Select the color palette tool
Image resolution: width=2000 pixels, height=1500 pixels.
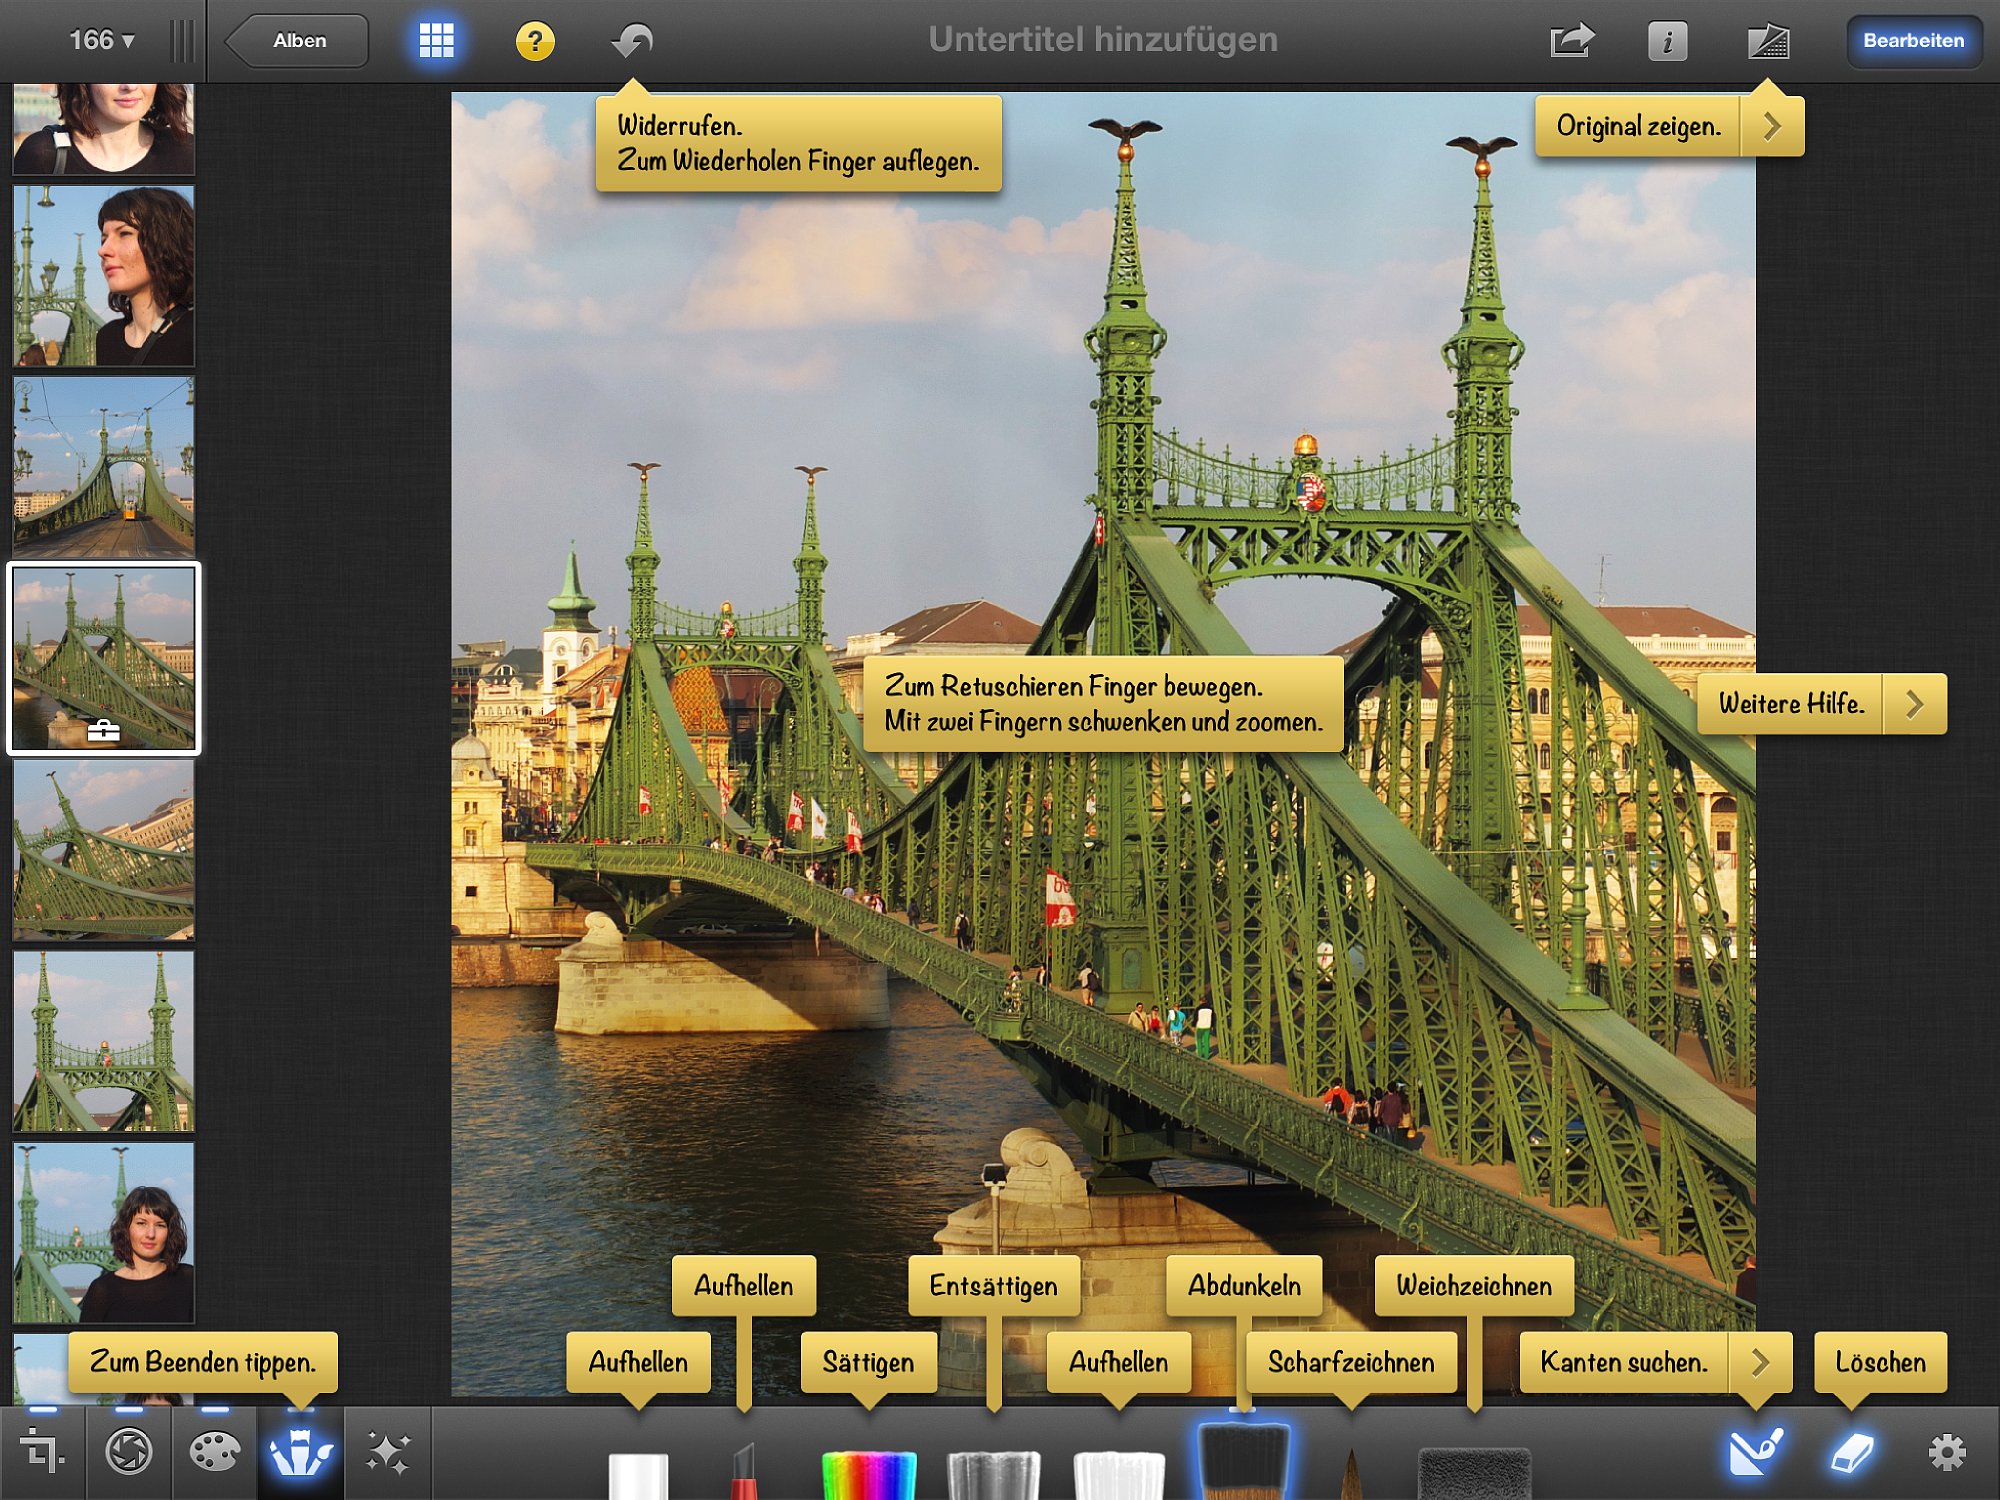214,1451
